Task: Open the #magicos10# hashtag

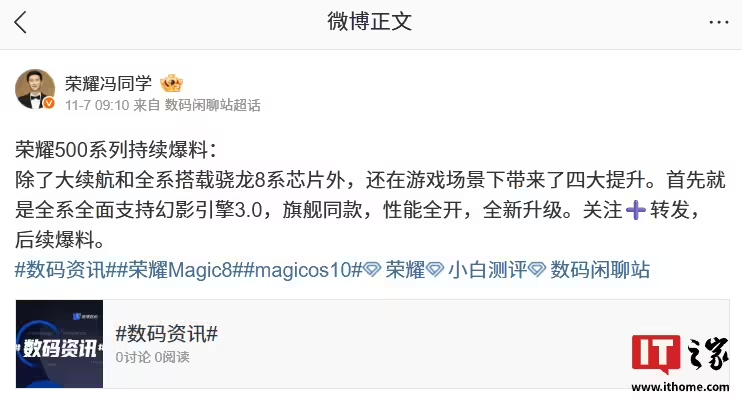Action: (x=303, y=270)
